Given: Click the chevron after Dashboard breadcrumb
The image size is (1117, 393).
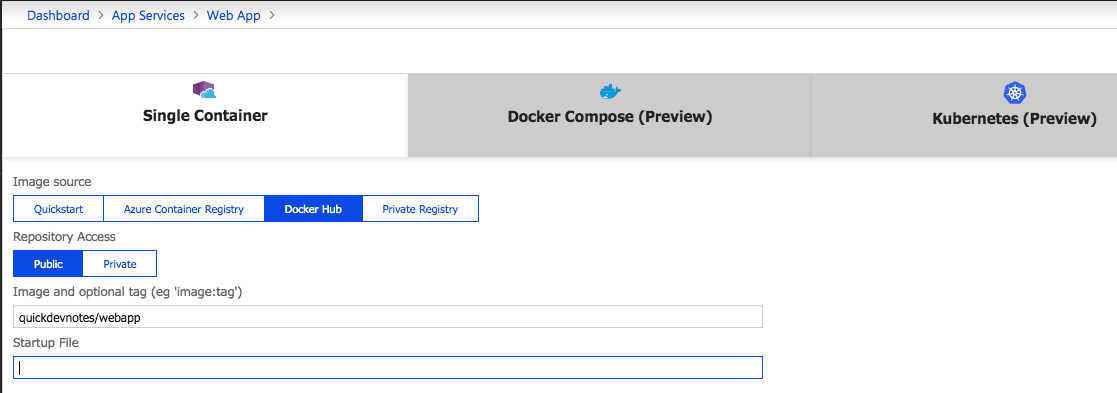Looking at the screenshot, I should (x=100, y=15).
